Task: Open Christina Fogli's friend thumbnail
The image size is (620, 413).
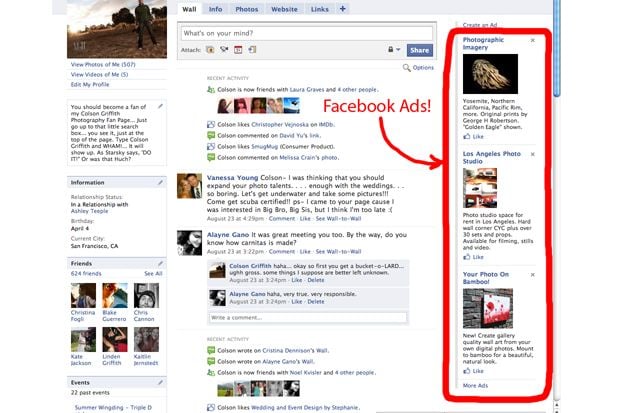Action: (83, 295)
